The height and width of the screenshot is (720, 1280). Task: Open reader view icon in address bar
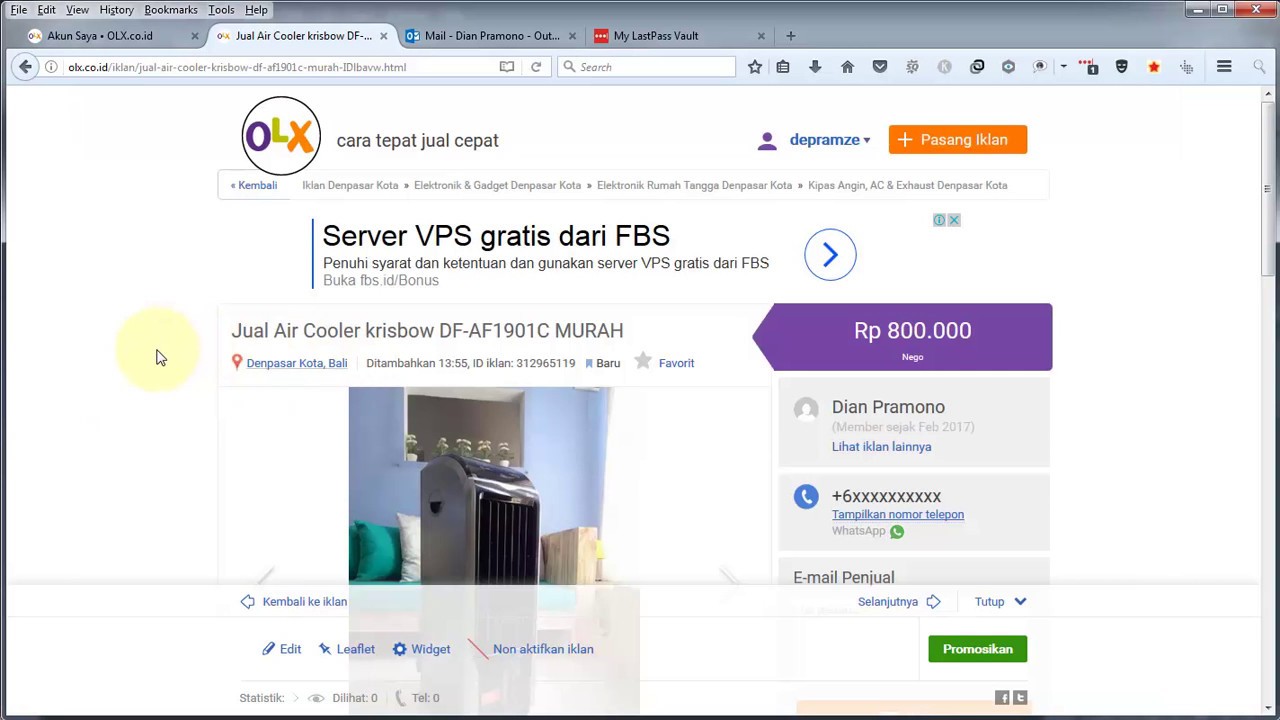[507, 67]
